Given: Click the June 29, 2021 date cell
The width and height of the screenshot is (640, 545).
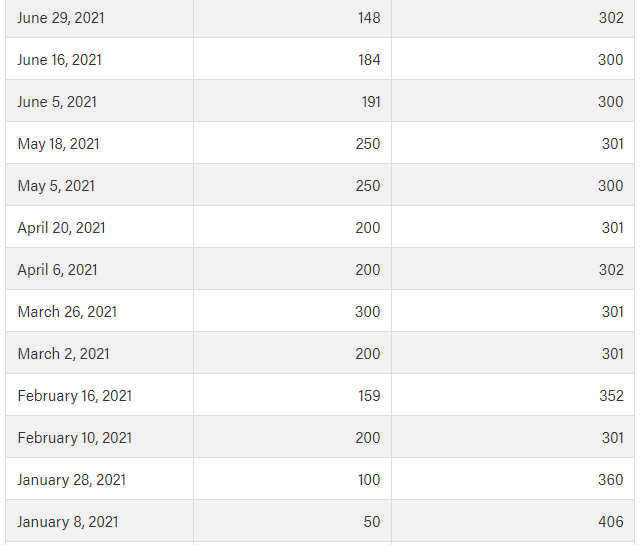Looking at the screenshot, I should tap(61, 18).
